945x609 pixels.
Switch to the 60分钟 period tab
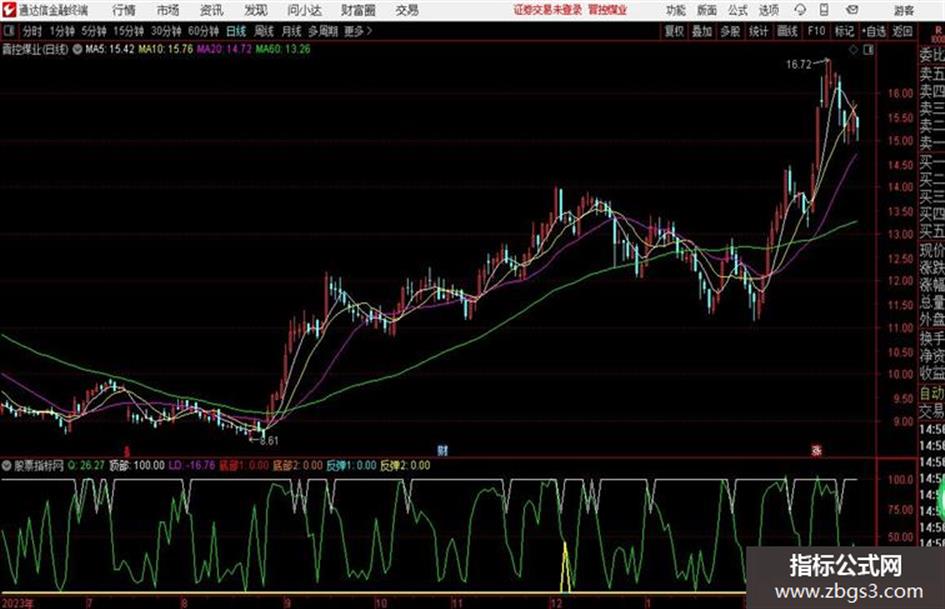(203, 31)
